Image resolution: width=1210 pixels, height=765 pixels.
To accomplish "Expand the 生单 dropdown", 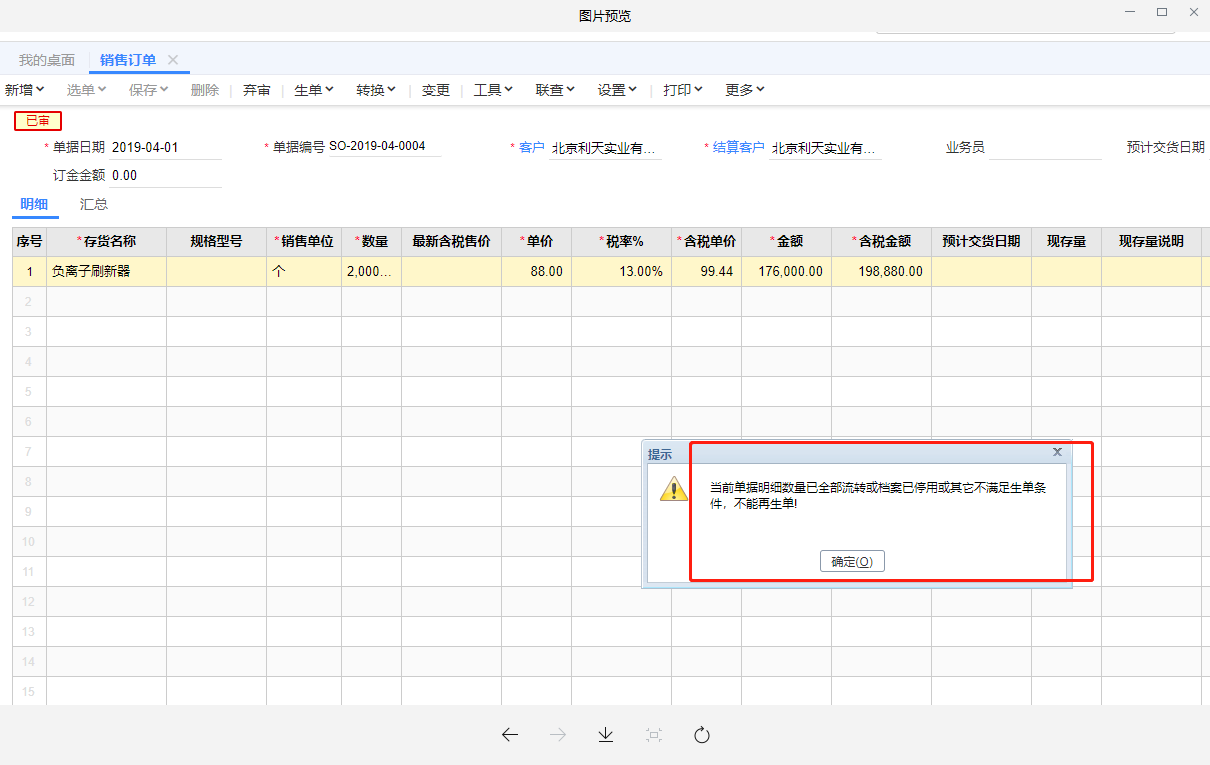I will pos(314,90).
